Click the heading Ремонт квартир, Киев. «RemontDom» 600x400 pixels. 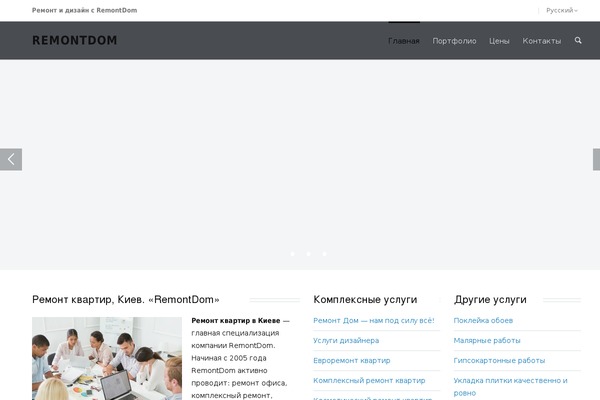pos(126,299)
